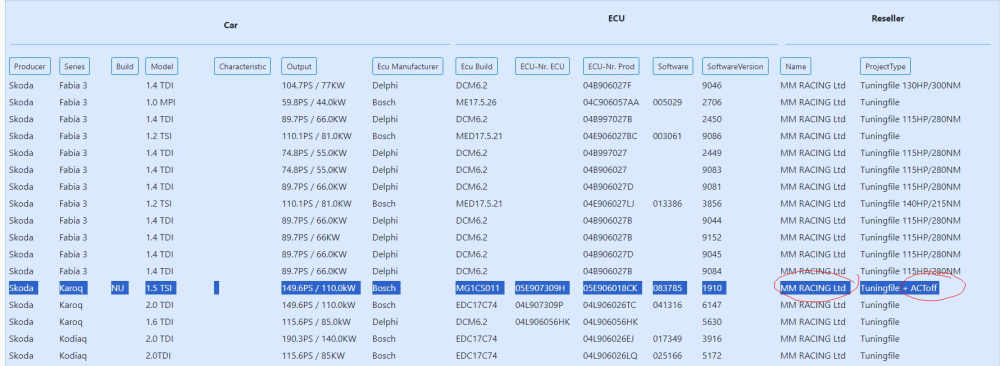
Task: Click the highlighted cell 05E906018CK
Action: tap(611, 288)
